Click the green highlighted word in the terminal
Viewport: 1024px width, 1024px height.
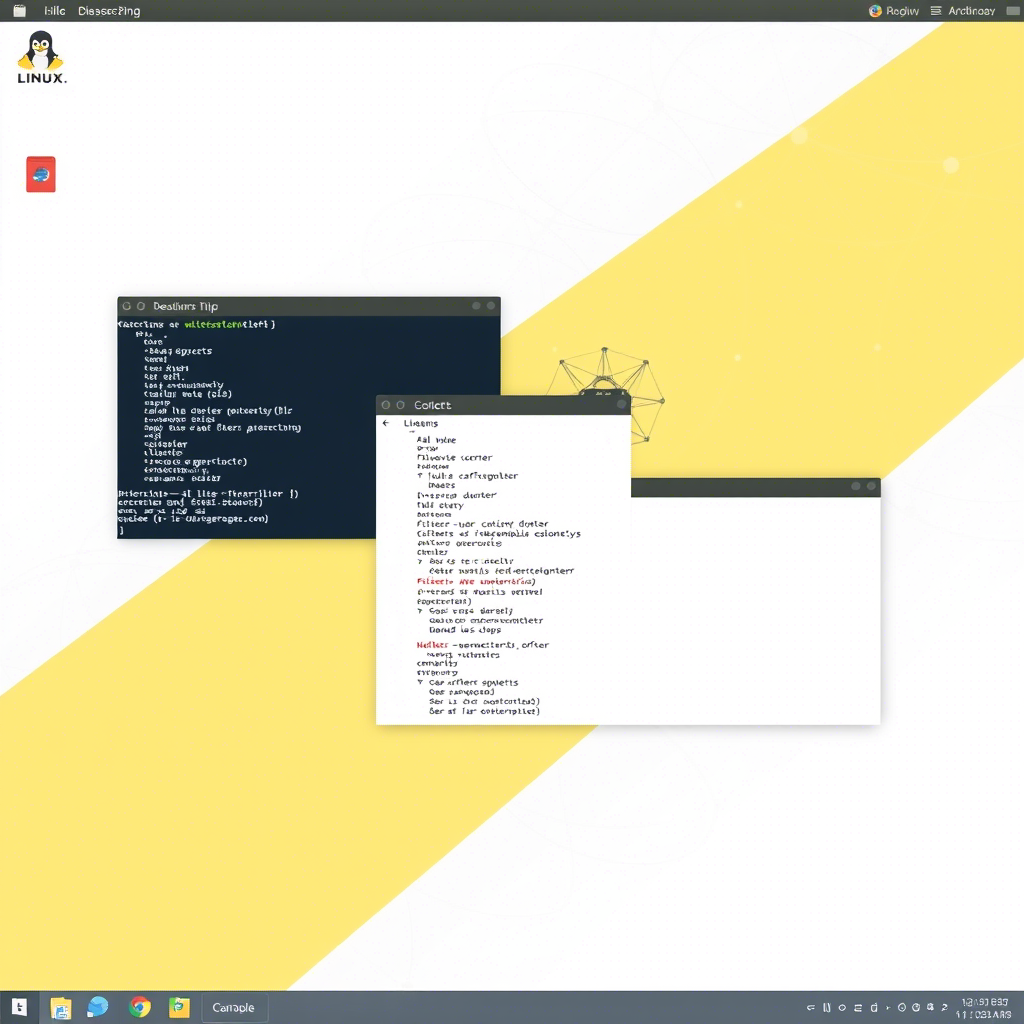coord(213,324)
